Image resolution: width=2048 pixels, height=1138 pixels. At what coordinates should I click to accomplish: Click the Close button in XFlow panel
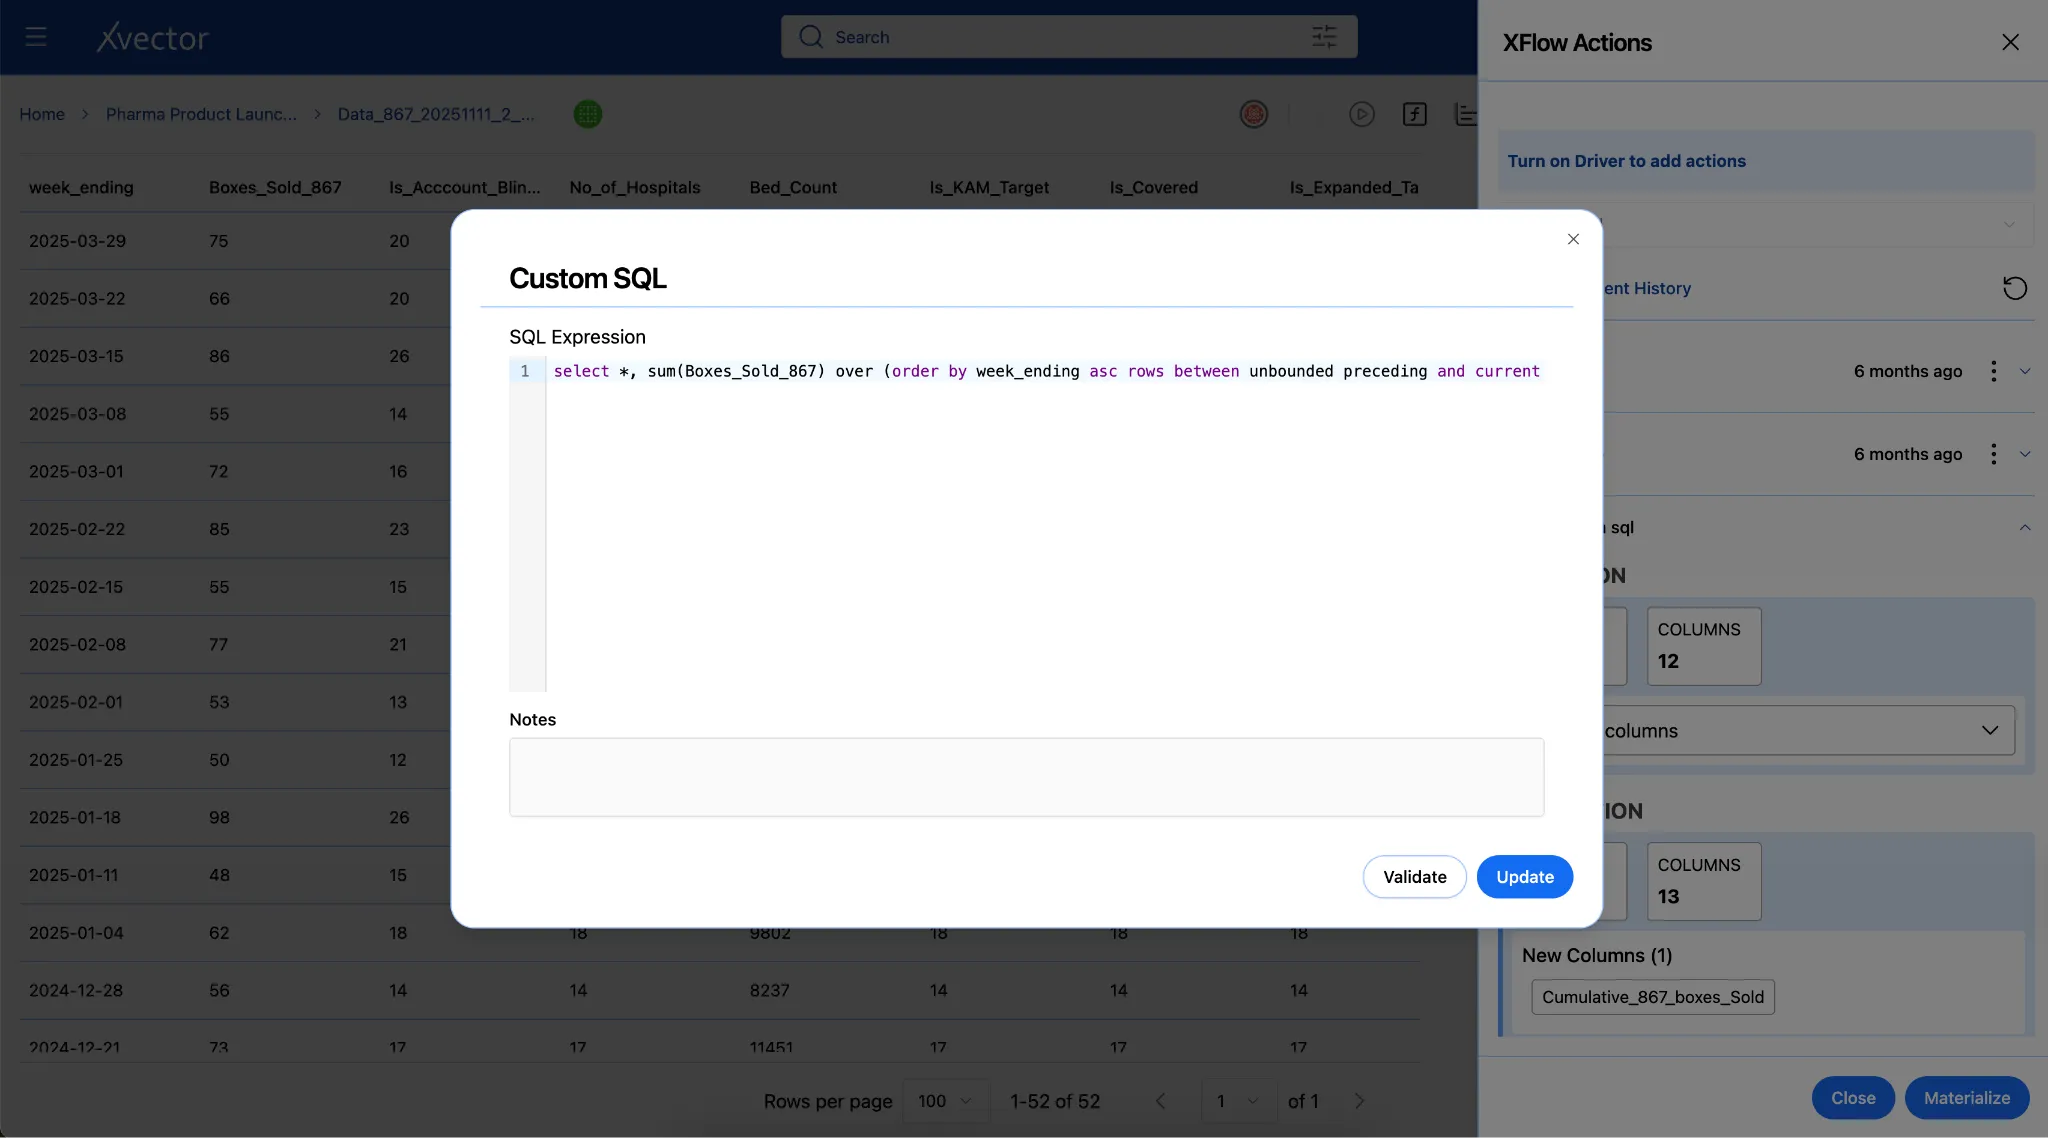1852,1098
